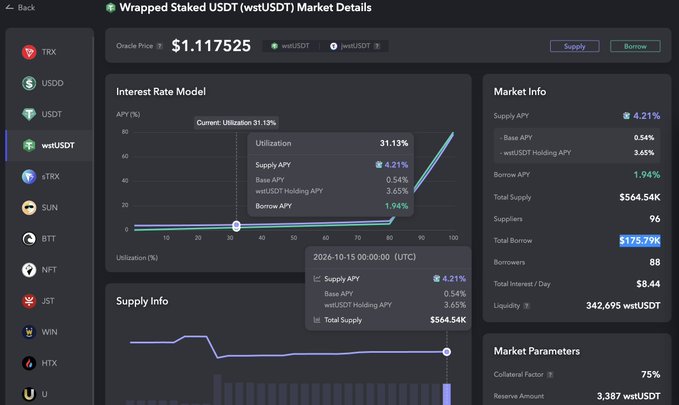The width and height of the screenshot is (679, 405).
Task: Select sTRX token icon in sidebar
Action: [x=29, y=177]
